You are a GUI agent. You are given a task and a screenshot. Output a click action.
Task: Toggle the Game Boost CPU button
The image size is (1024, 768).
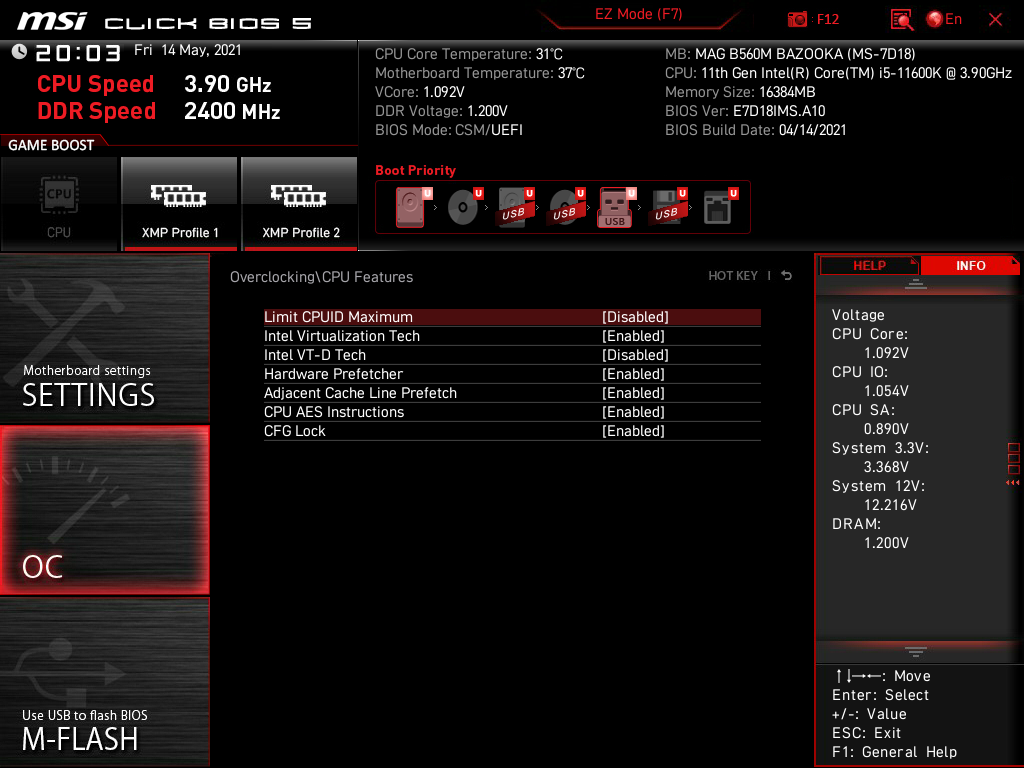59,204
